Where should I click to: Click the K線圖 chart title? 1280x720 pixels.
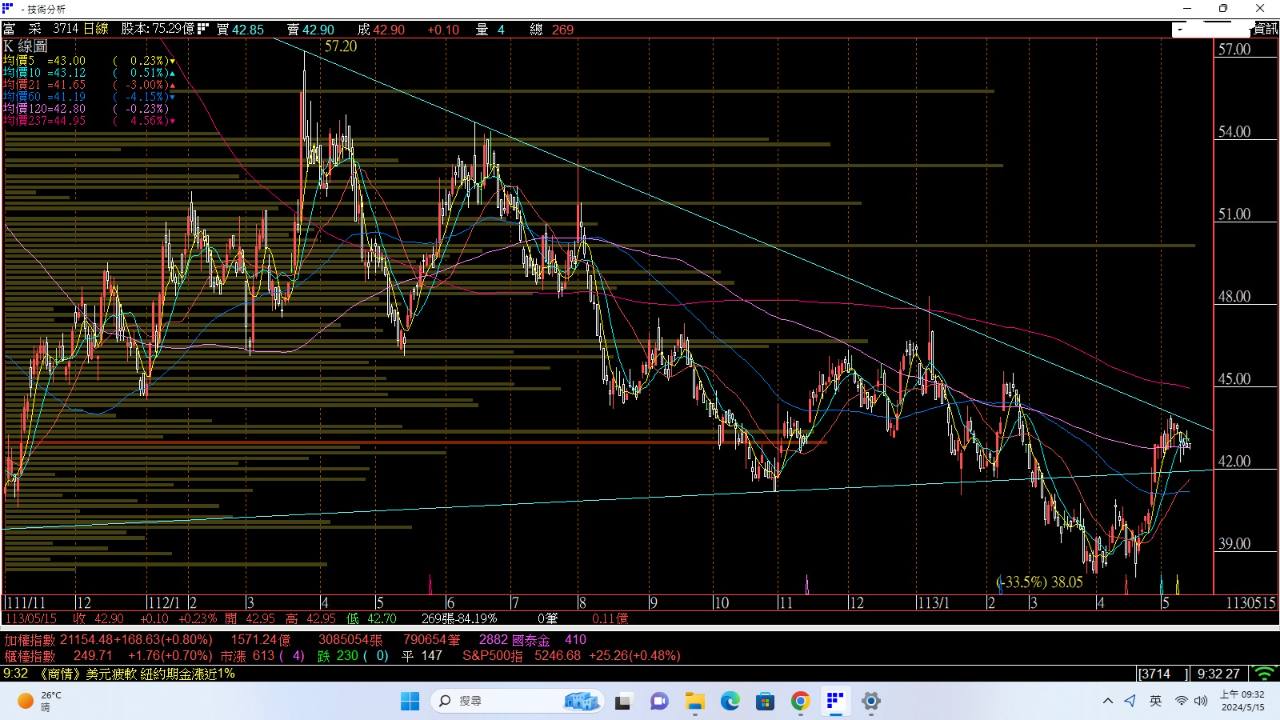pyautogui.click(x=26, y=46)
